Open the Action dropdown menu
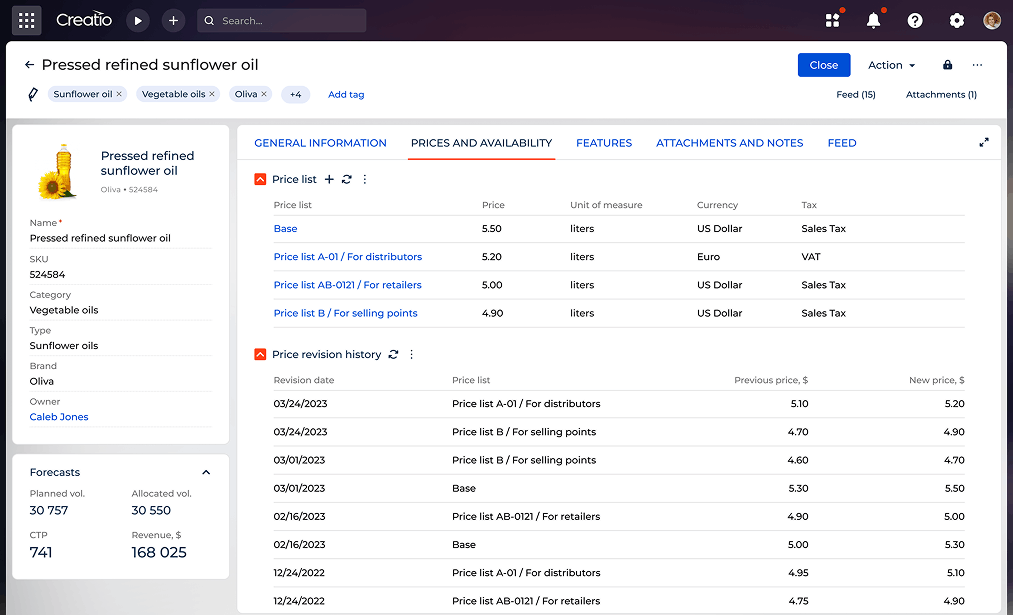The height and width of the screenshot is (615, 1013). [x=891, y=65]
